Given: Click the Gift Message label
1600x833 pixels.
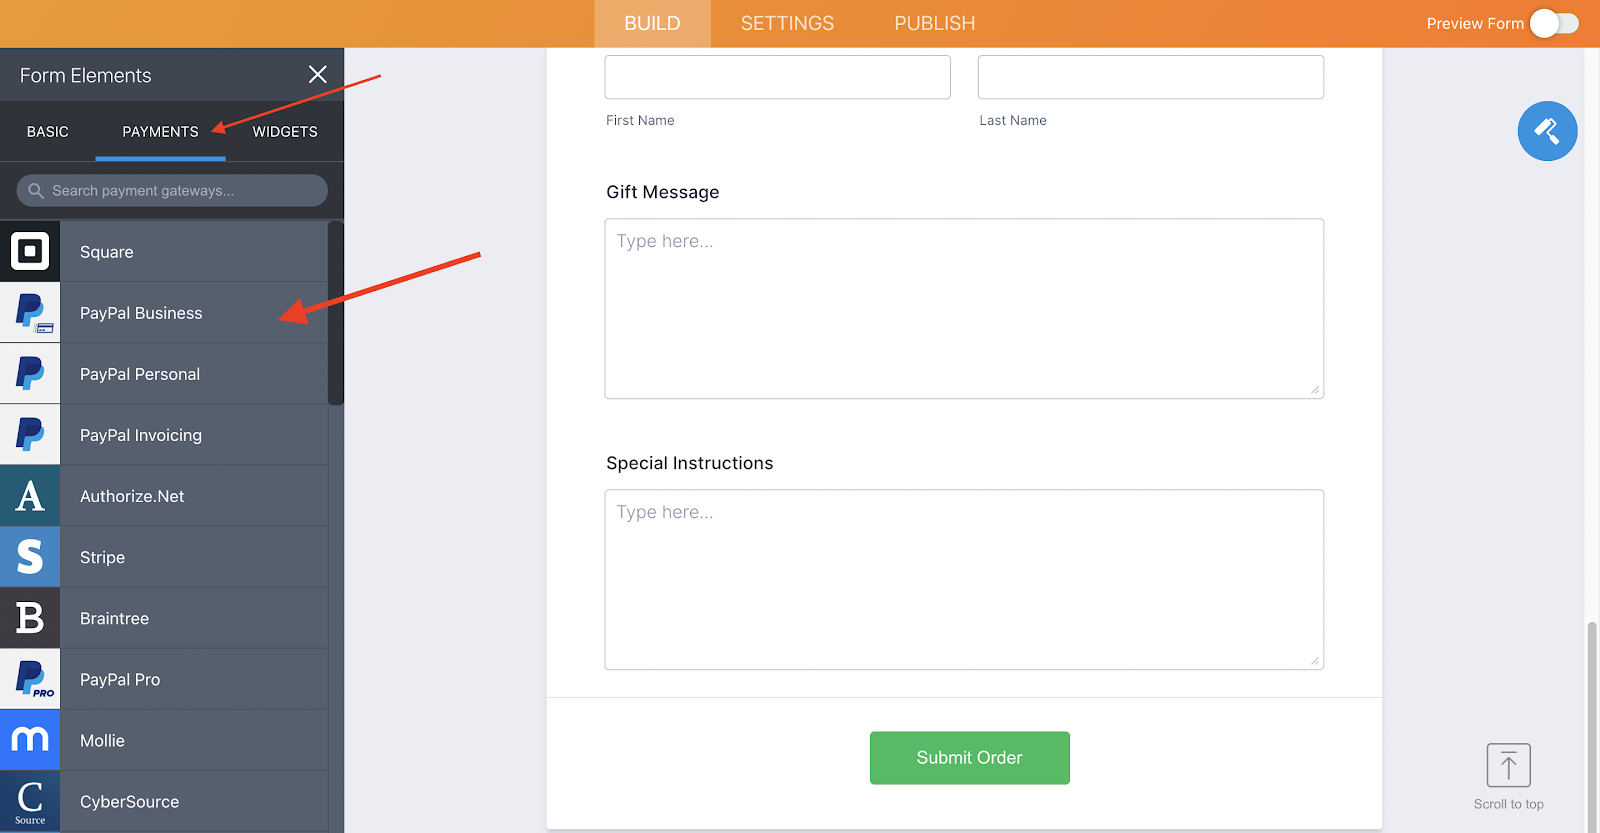Looking at the screenshot, I should tap(662, 192).
